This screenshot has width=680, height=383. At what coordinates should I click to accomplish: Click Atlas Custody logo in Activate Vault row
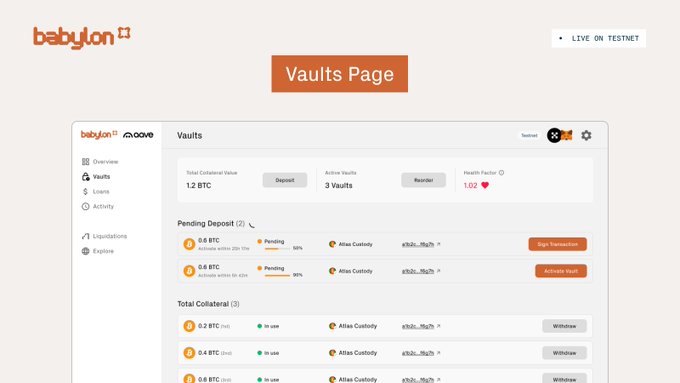332,271
